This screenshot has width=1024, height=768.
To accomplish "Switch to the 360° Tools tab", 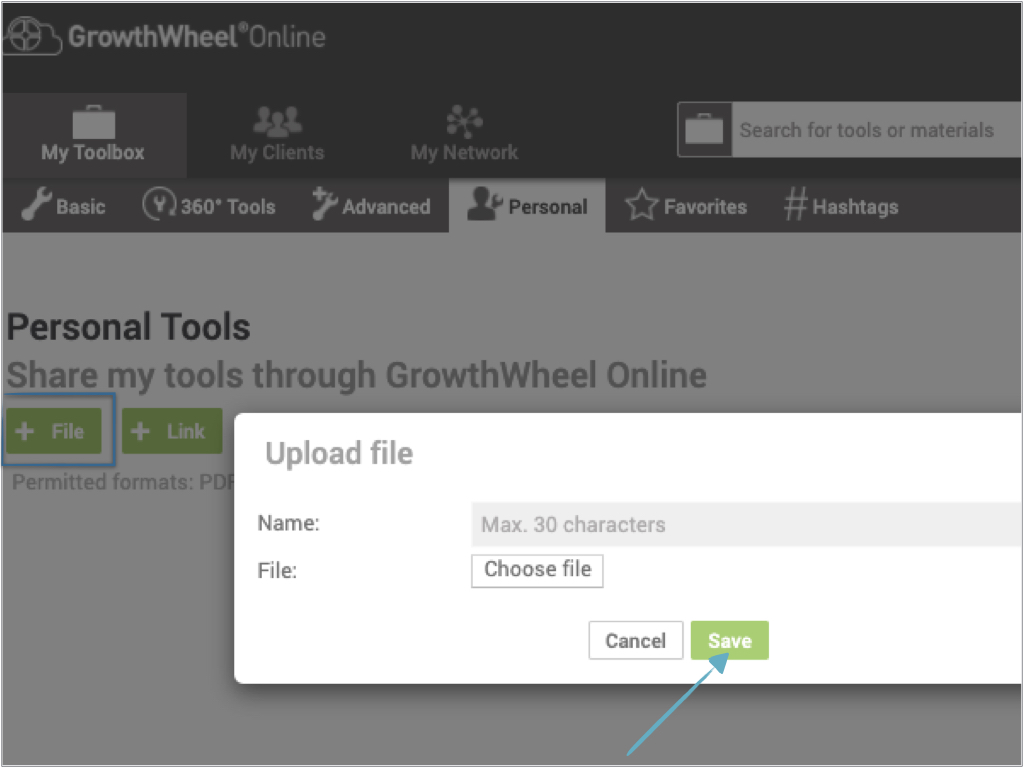I will [209, 206].
